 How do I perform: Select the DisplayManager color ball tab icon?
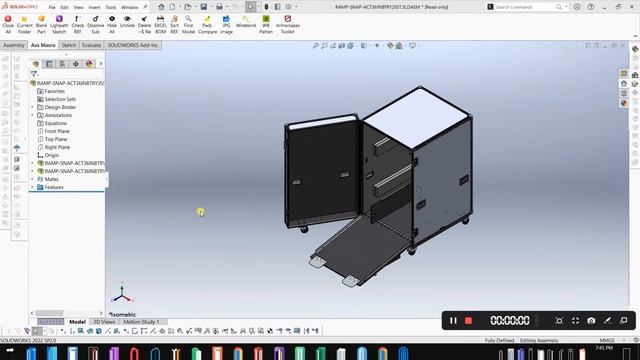(89, 64)
